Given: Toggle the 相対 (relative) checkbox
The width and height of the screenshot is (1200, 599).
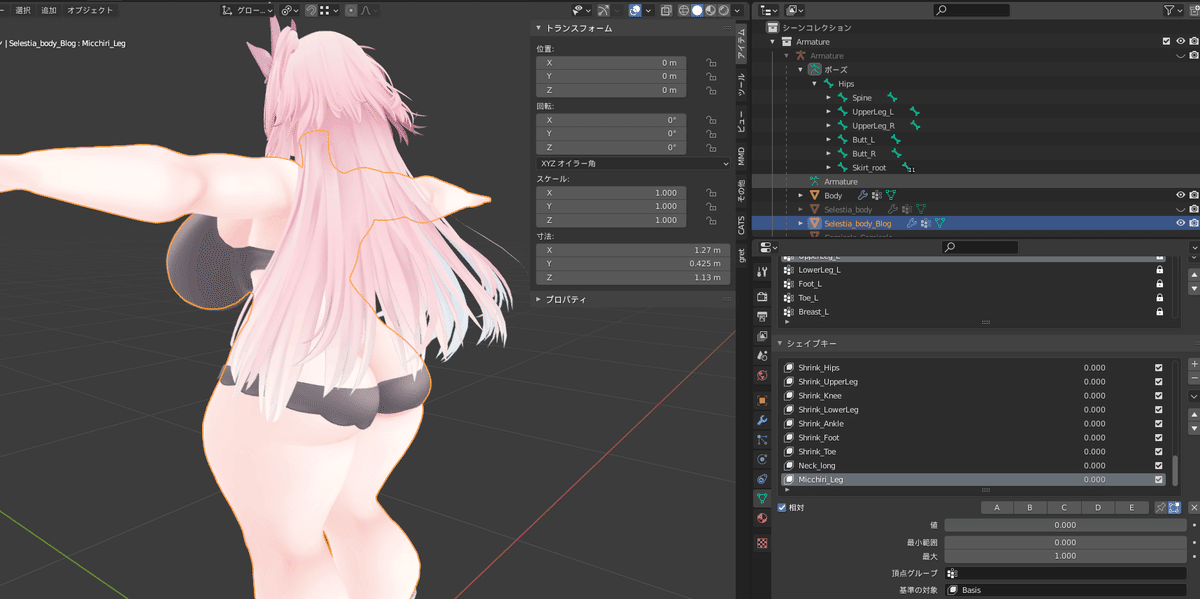Looking at the screenshot, I should (x=783, y=508).
